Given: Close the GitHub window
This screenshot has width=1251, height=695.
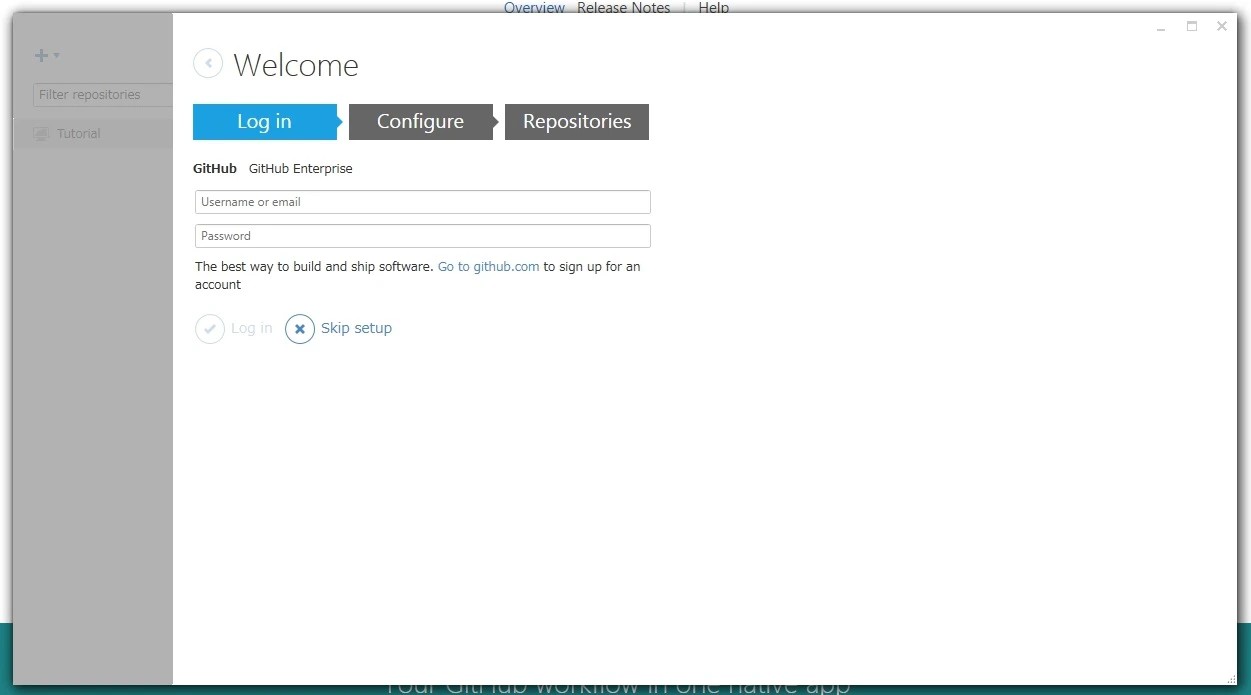Looking at the screenshot, I should coord(1222,27).
